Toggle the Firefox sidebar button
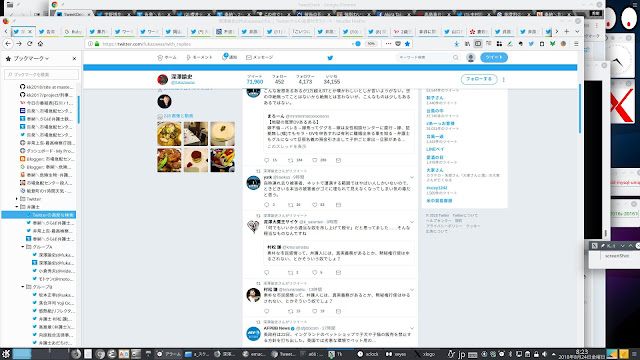The image size is (640, 360). point(478,44)
